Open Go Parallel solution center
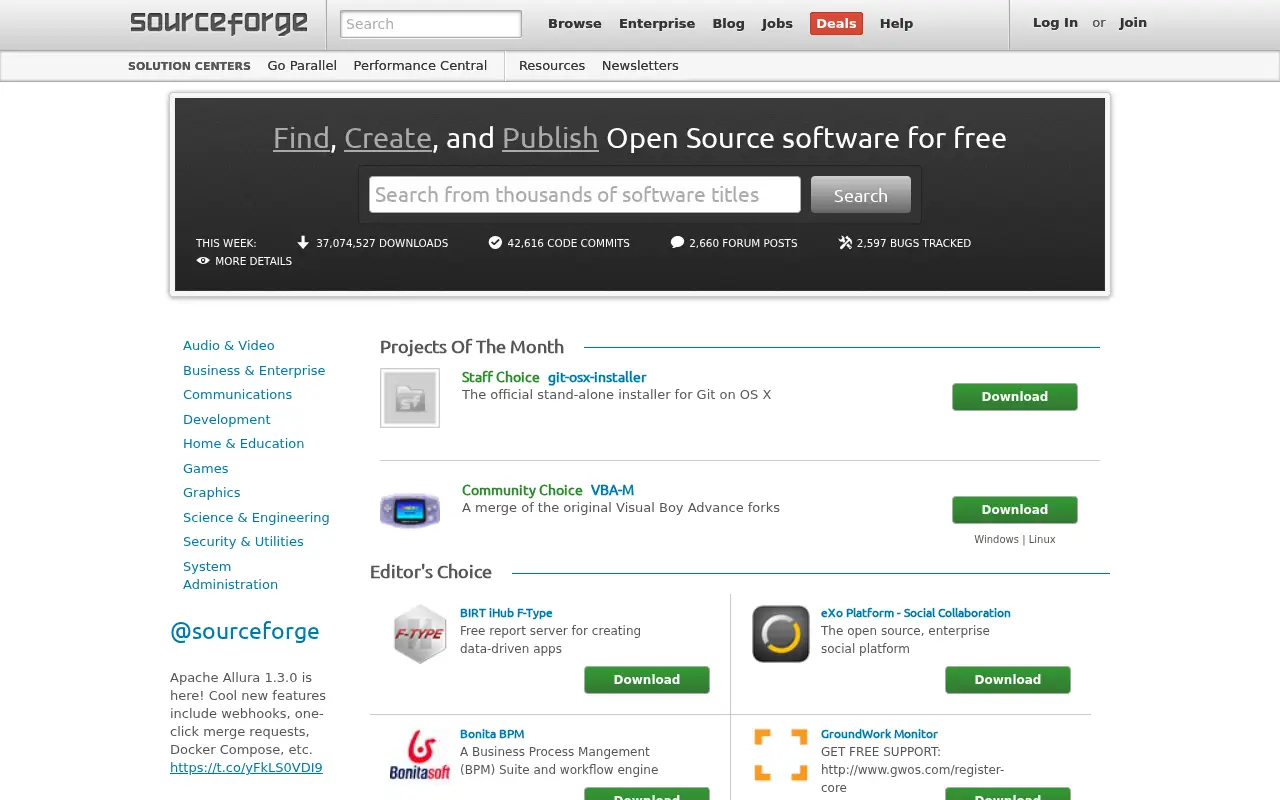The image size is (1280, 800). pyautogui.click(x=302, y=65)
